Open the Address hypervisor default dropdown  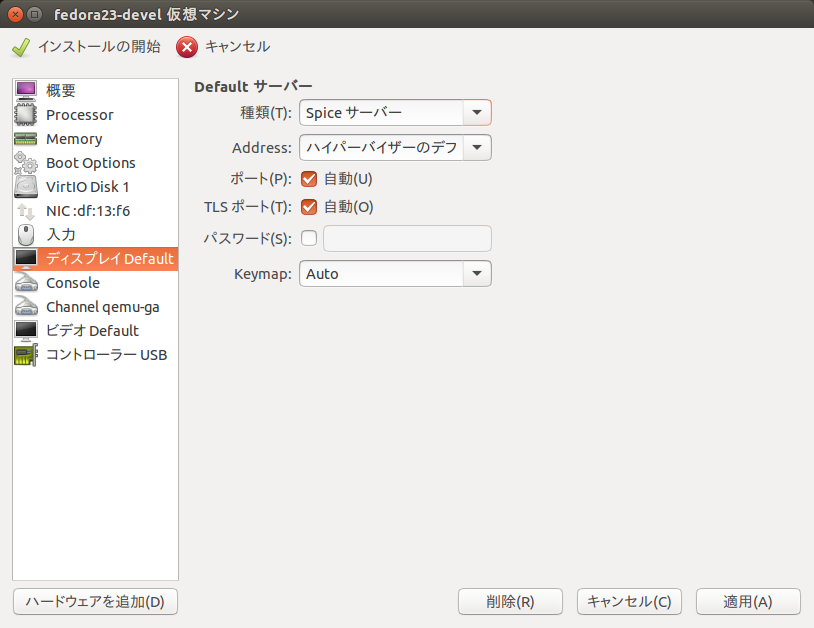click(395, 148)
